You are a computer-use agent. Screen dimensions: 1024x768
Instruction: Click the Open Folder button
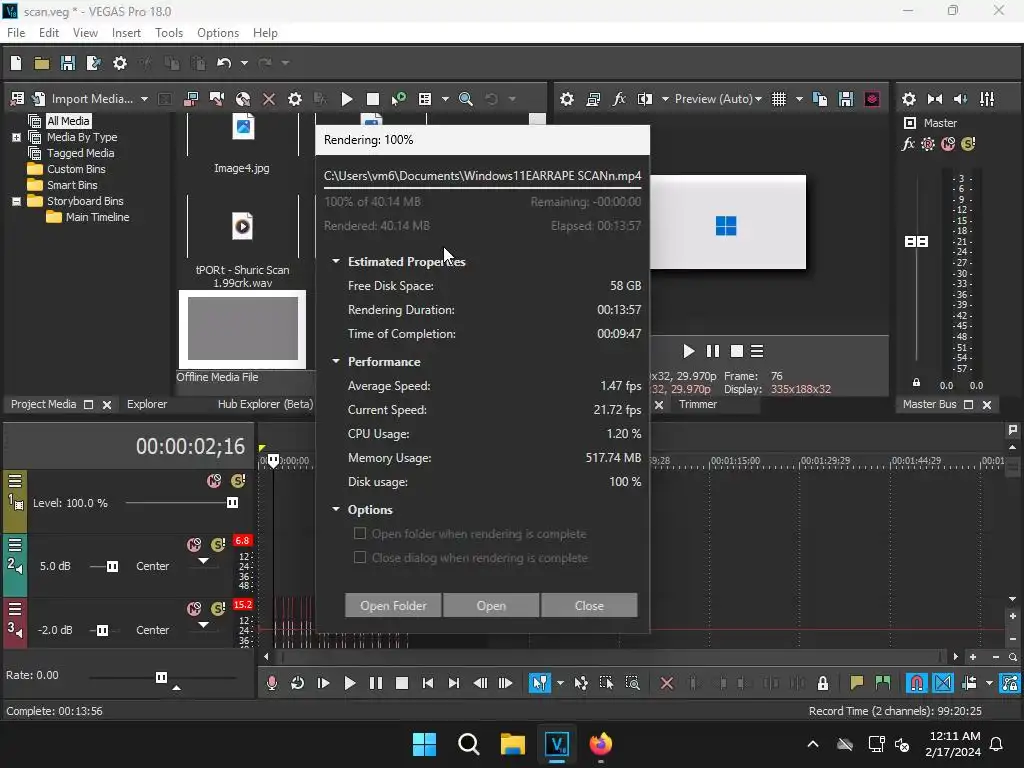(393, 605)
